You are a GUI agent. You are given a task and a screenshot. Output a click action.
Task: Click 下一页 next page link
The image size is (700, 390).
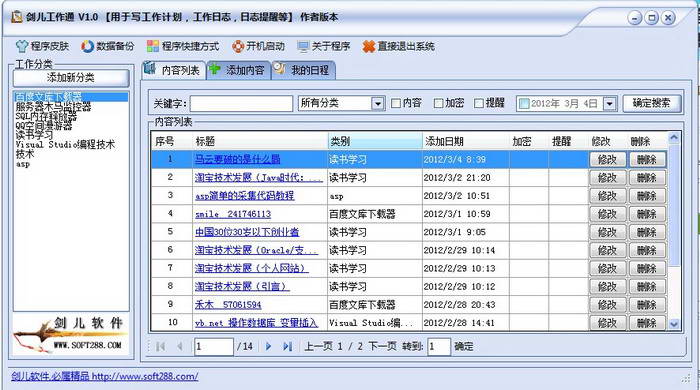tap(382, 346)
